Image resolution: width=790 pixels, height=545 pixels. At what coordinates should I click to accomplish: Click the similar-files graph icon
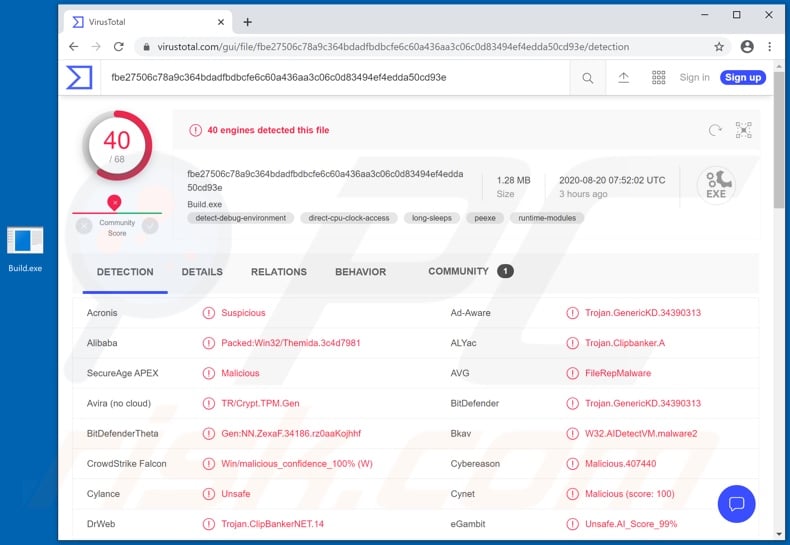coord(743,130)
